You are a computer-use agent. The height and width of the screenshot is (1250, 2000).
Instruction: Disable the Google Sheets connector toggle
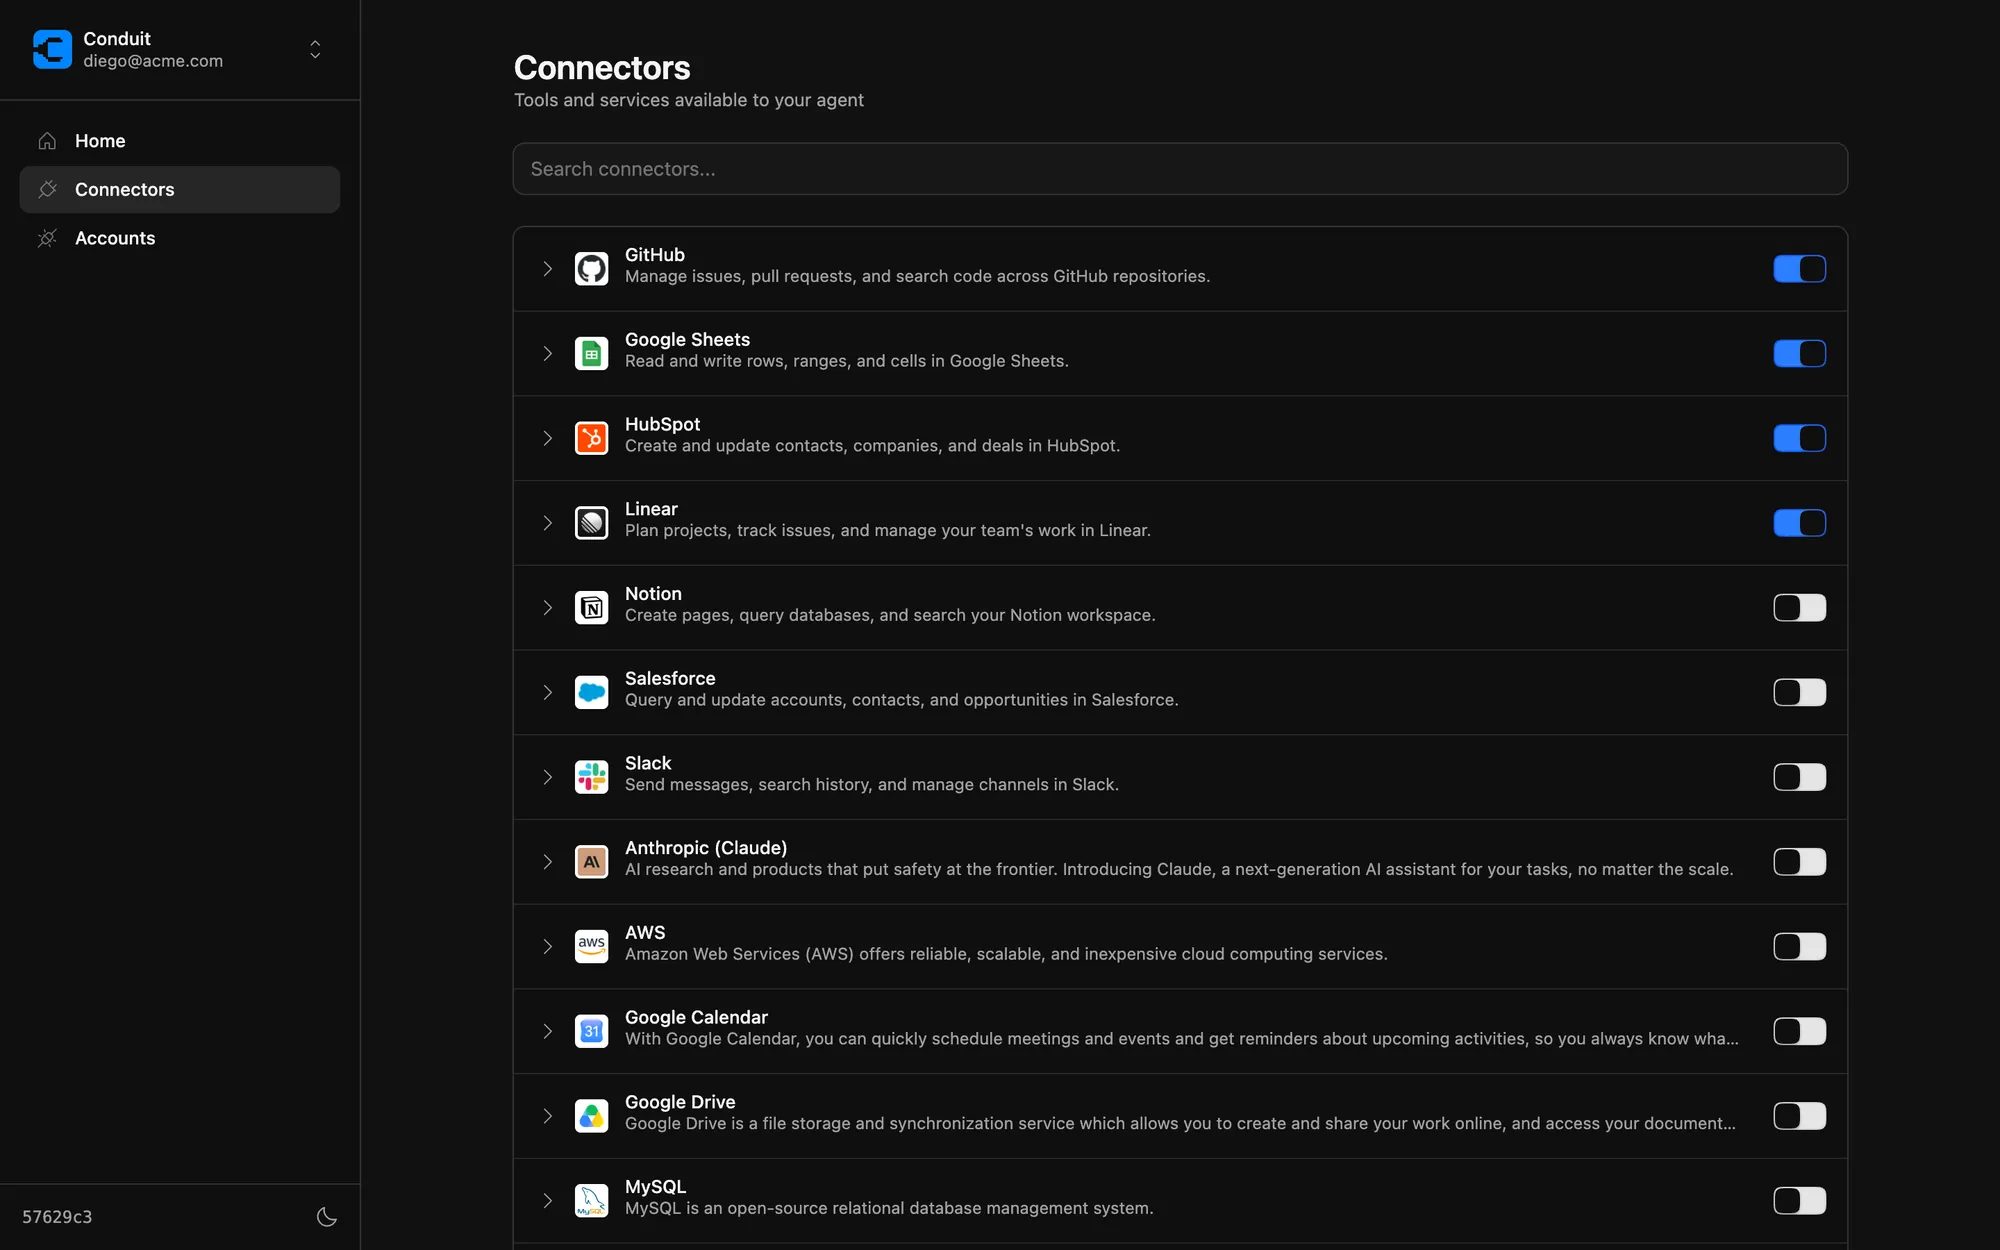click(x=1799, y=354)
